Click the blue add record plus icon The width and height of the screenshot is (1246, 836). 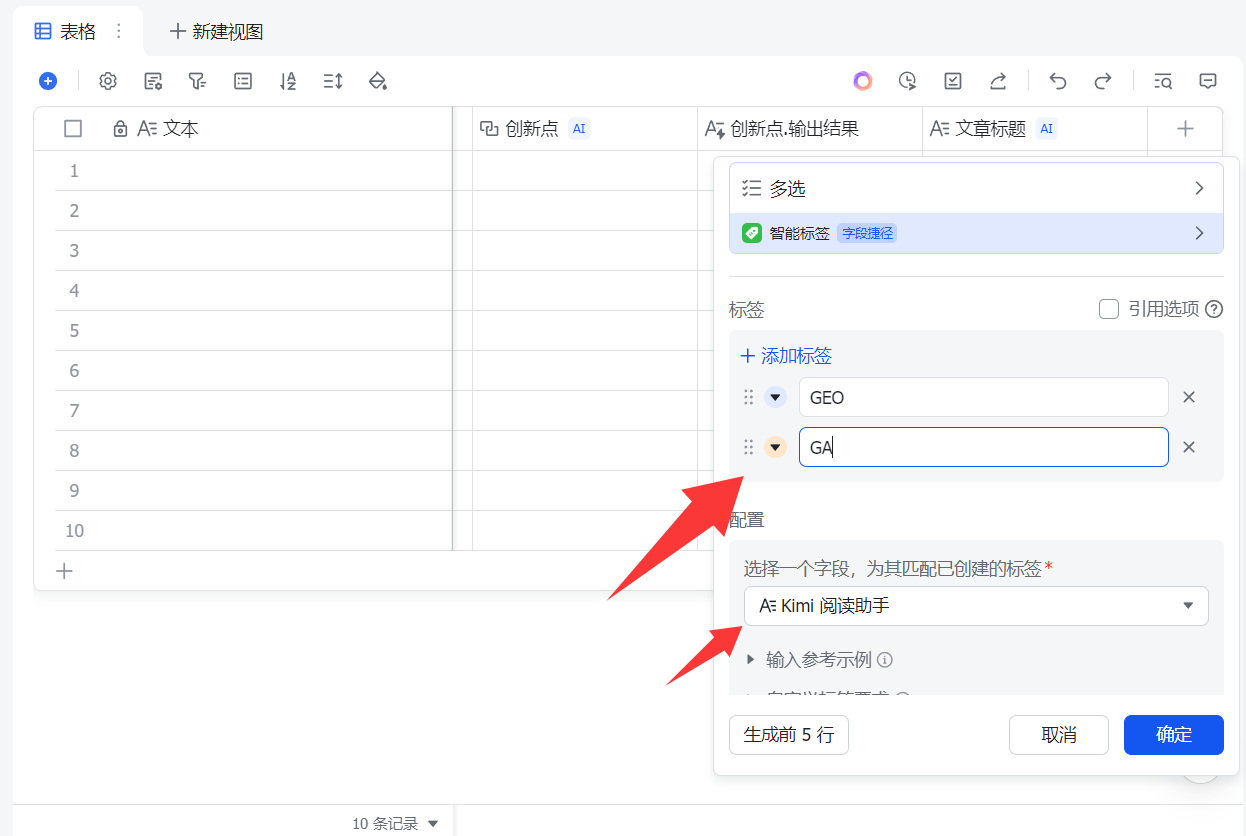[x=48, y=81]
